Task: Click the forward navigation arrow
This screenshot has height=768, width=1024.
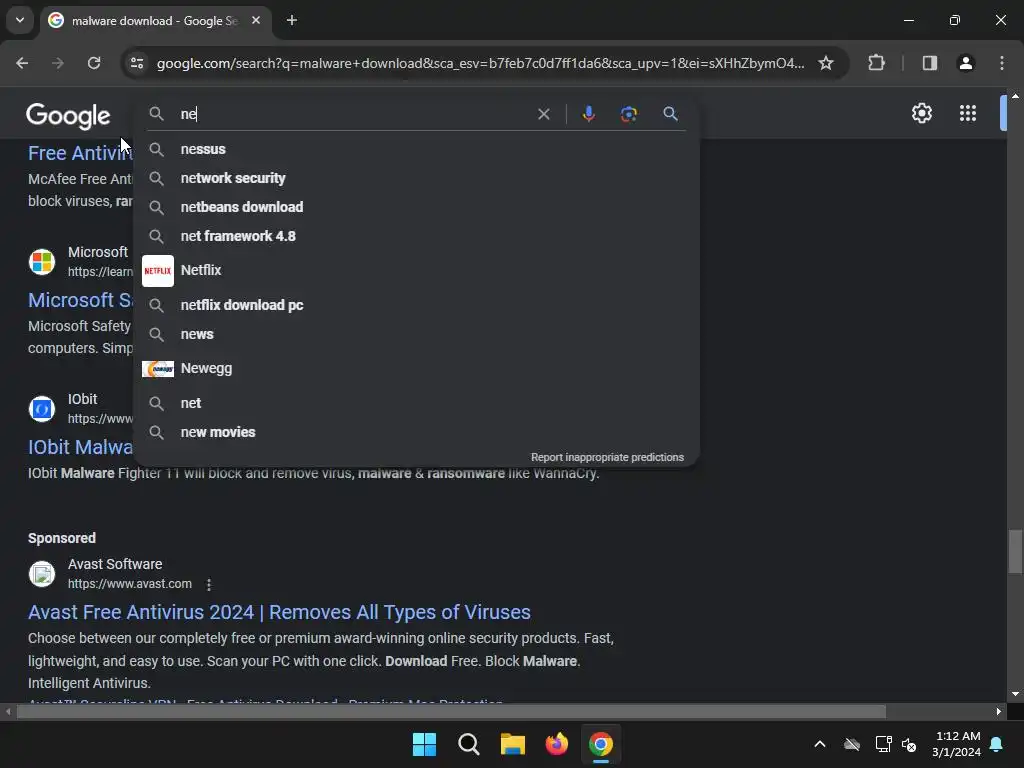Action: point(58,63)
